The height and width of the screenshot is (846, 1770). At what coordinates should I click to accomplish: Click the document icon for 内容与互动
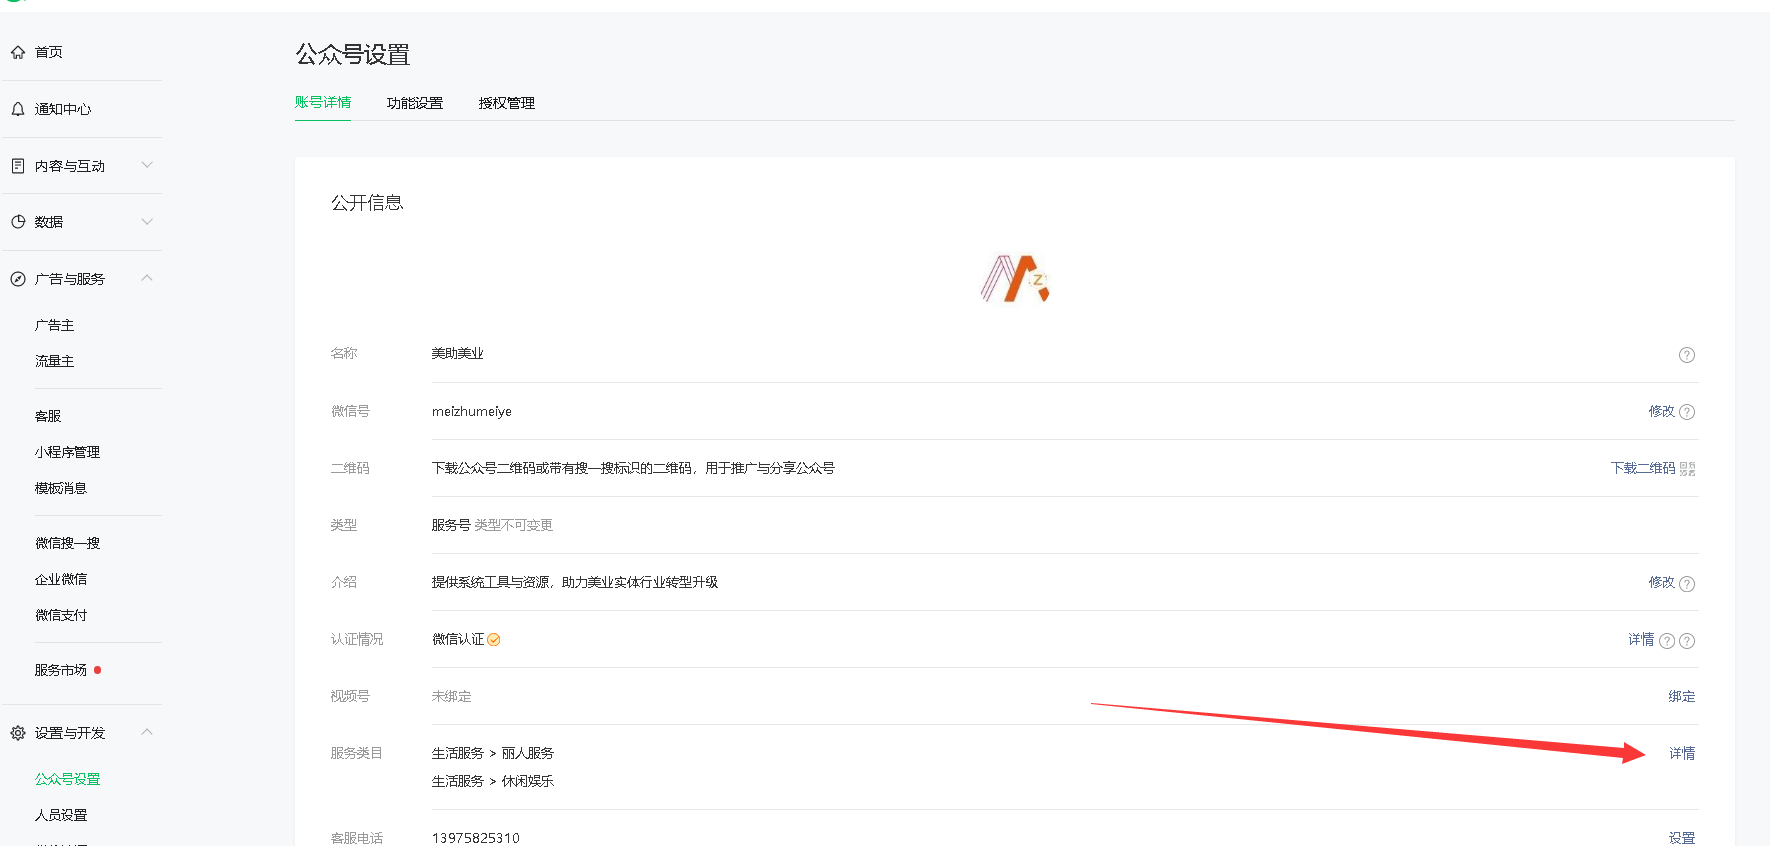(18, 165)
